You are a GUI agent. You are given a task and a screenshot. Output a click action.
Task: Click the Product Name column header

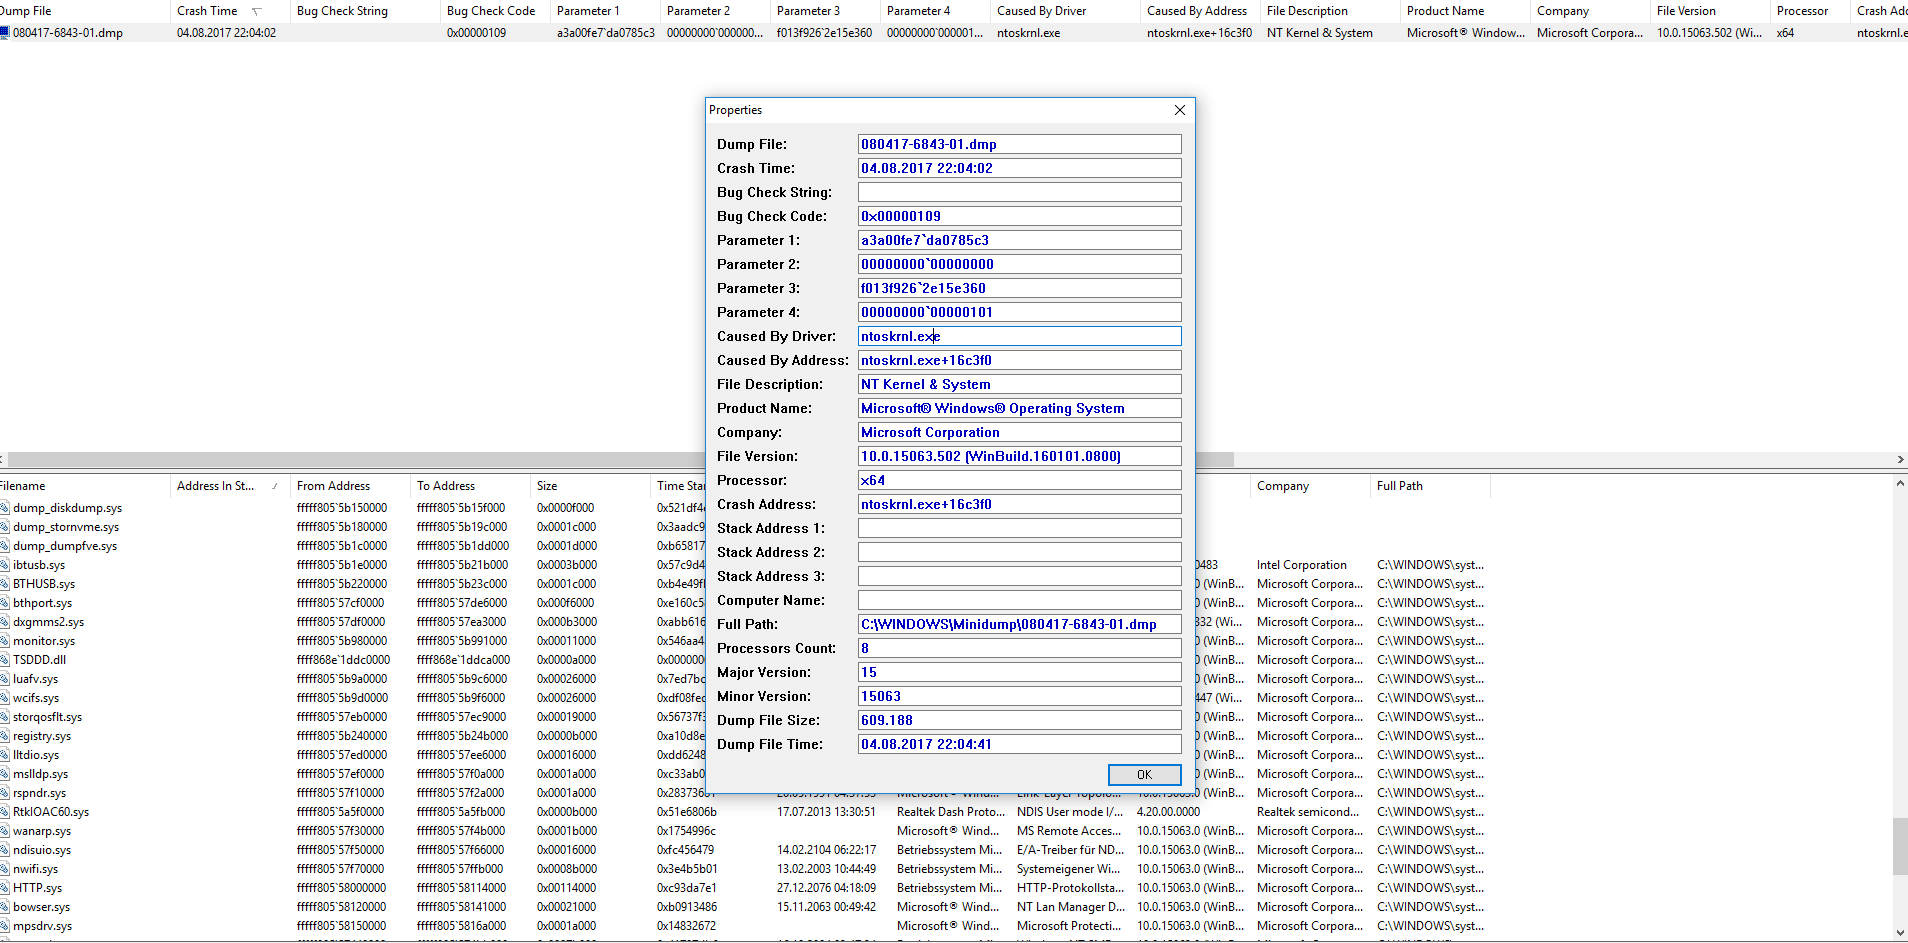[1464, 11]
